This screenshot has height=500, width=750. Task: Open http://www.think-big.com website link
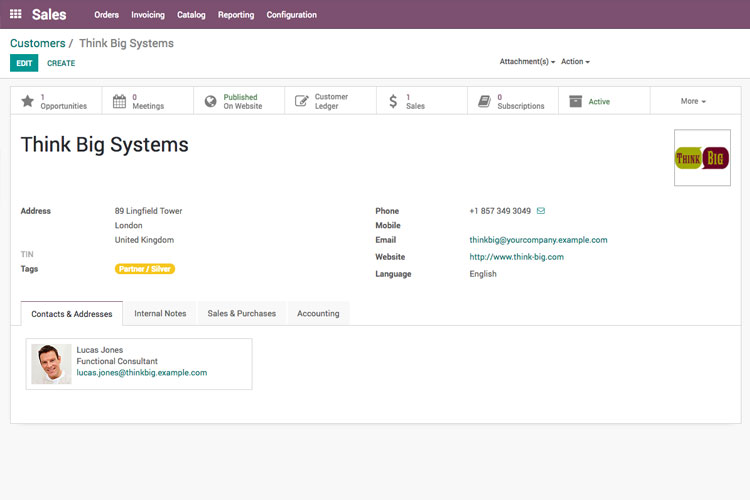[x=516, y=257]
